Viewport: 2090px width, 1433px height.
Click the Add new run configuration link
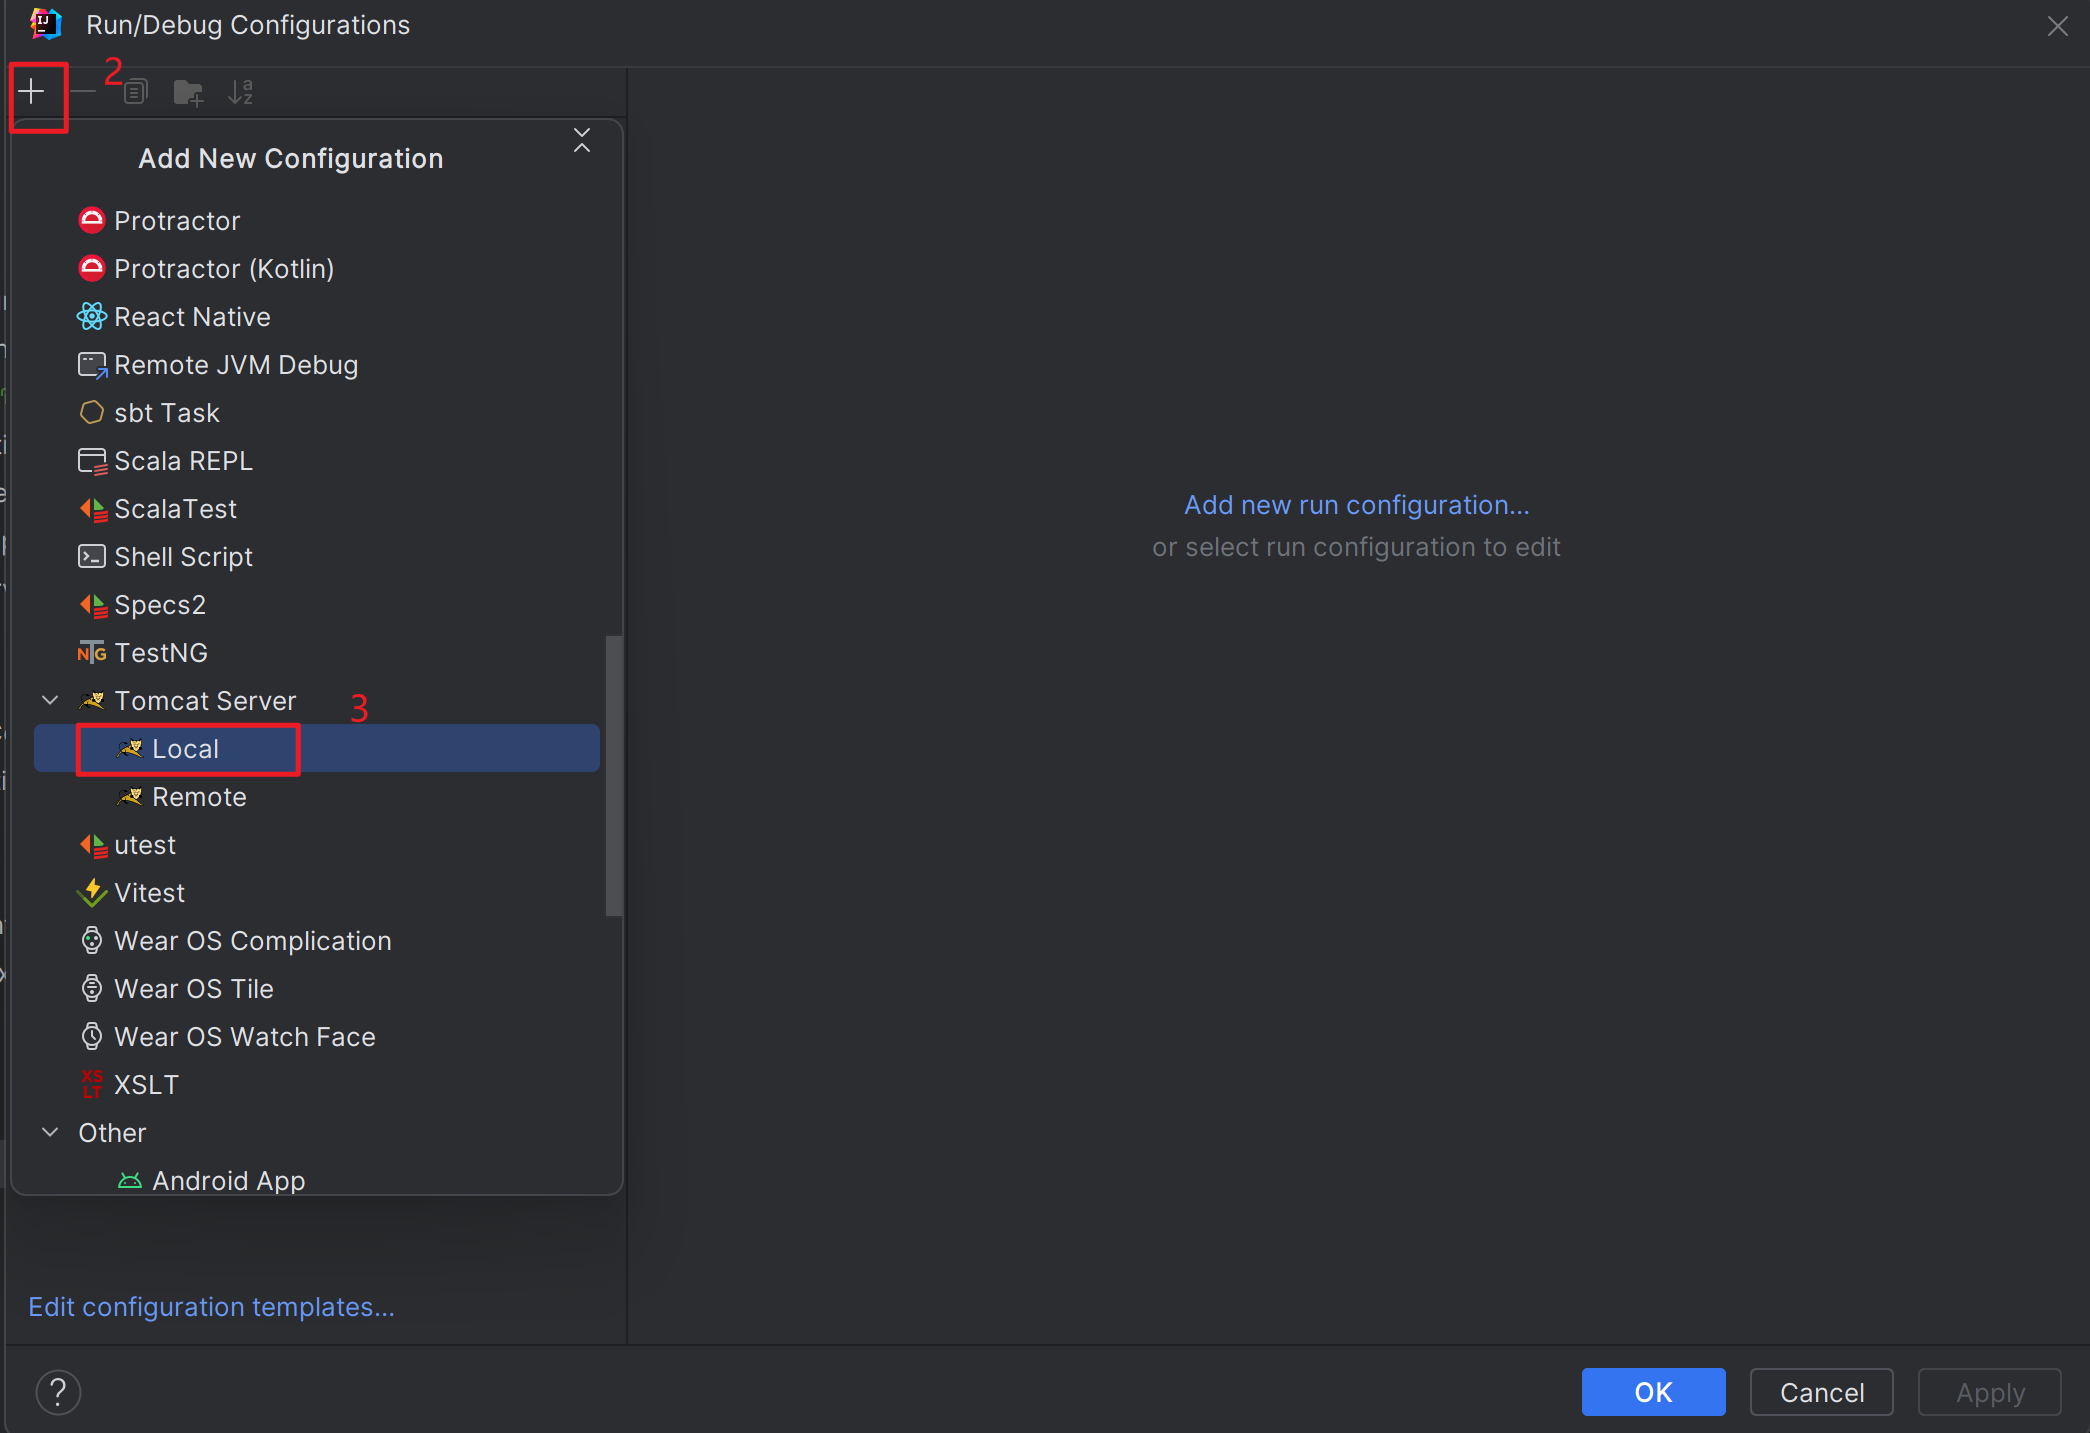click(1357, 505)
